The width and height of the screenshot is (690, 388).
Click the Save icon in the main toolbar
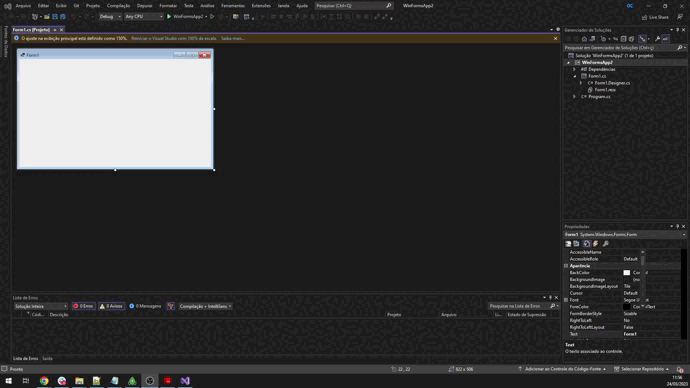click(x=55, y=17)
